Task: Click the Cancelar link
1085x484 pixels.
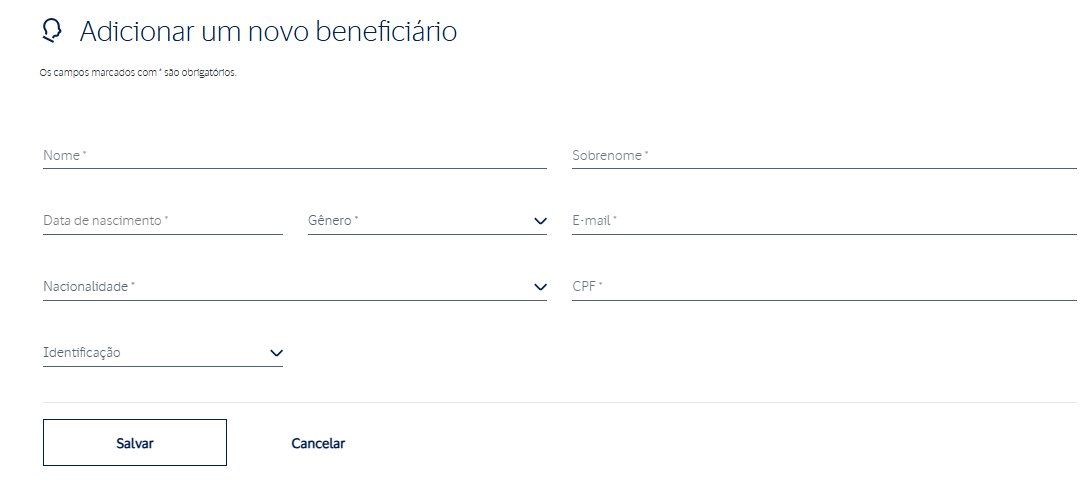Action: pos(318,443)
